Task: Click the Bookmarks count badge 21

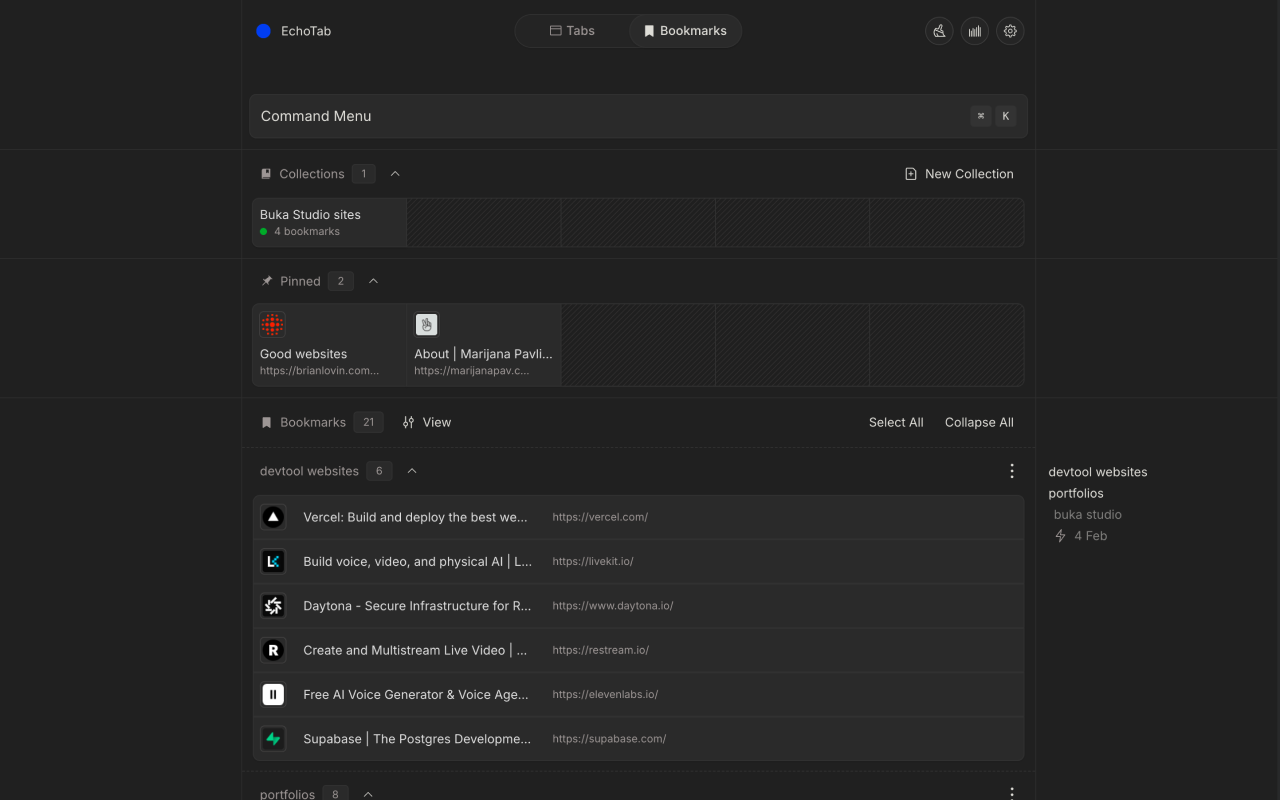Action: pos(368,422)
